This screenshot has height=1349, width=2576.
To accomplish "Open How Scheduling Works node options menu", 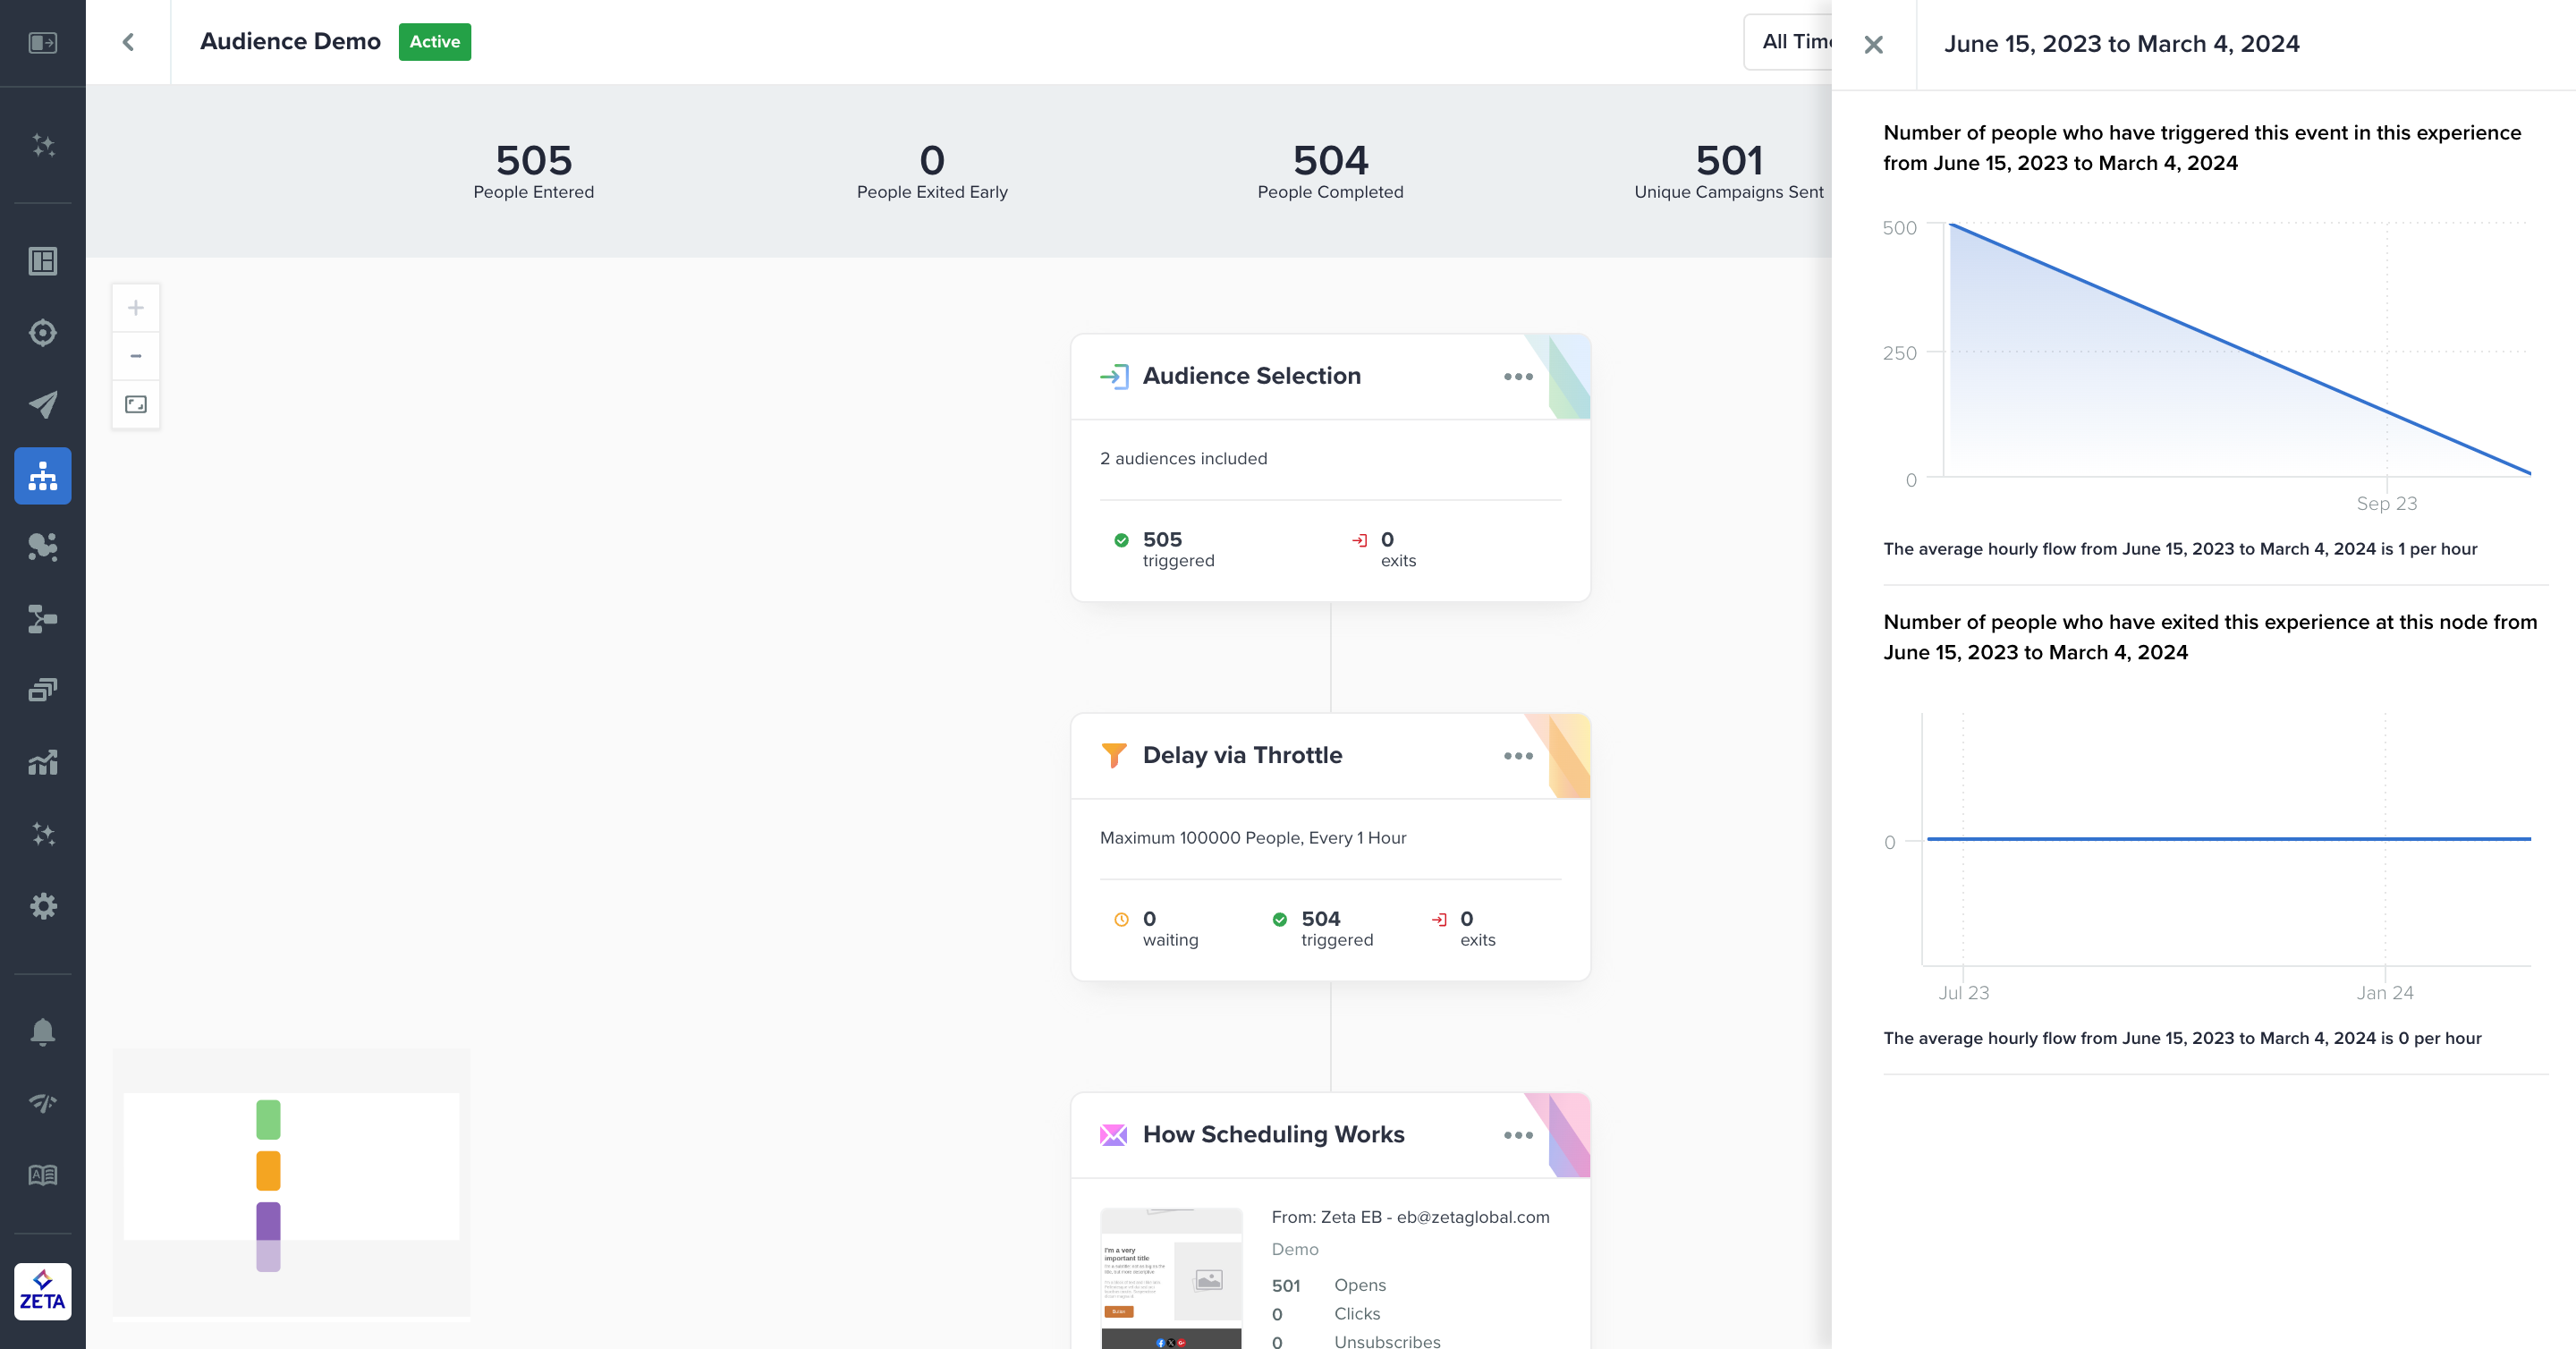I will click(1517, 1135).
